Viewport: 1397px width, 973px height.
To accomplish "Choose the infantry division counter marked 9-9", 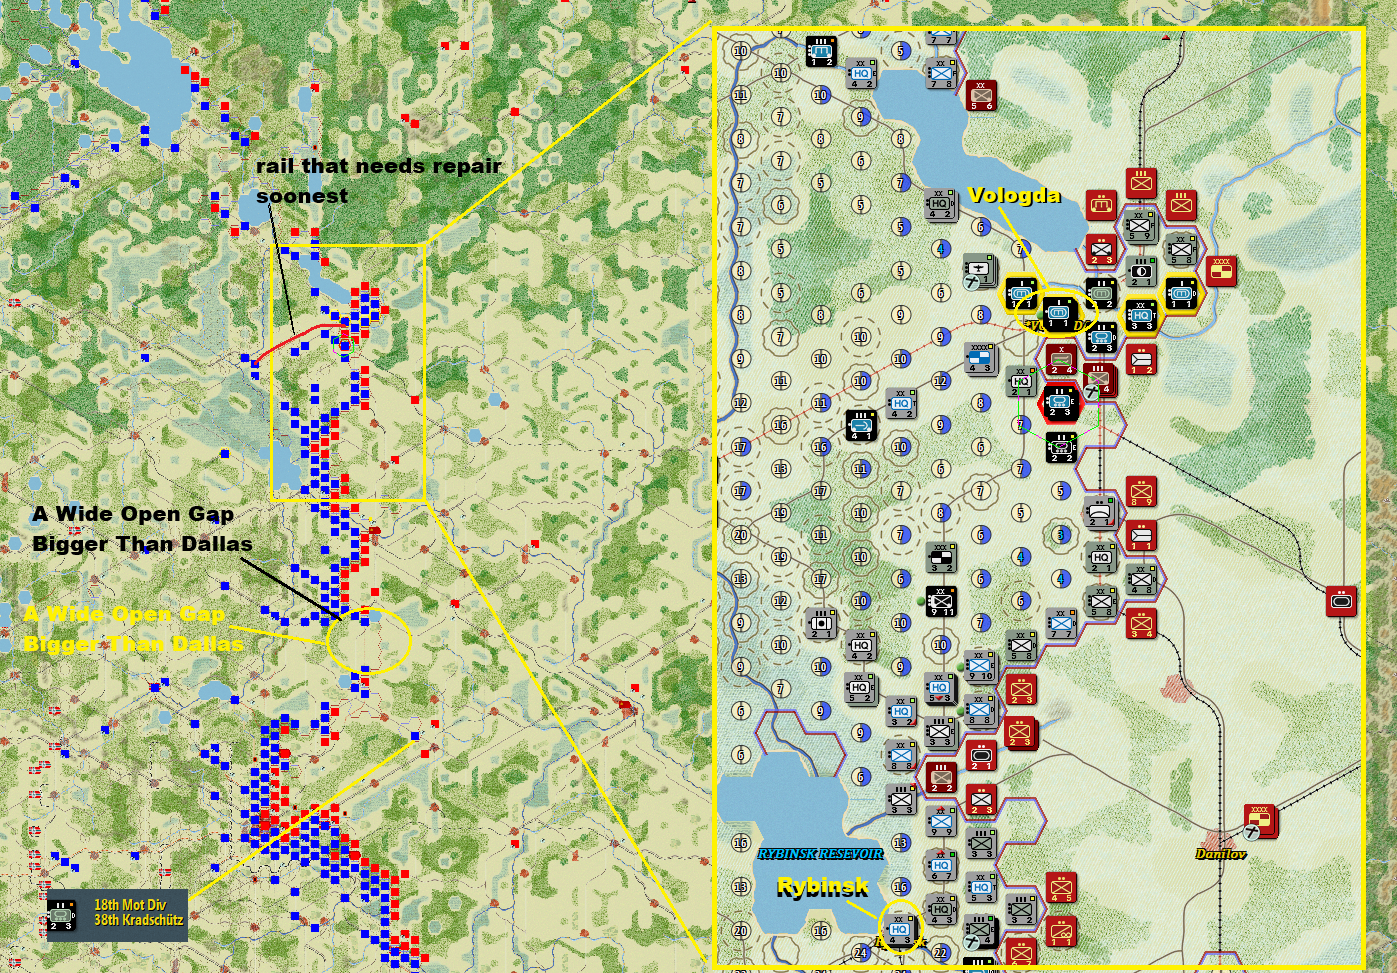I will tap(941, 822).
